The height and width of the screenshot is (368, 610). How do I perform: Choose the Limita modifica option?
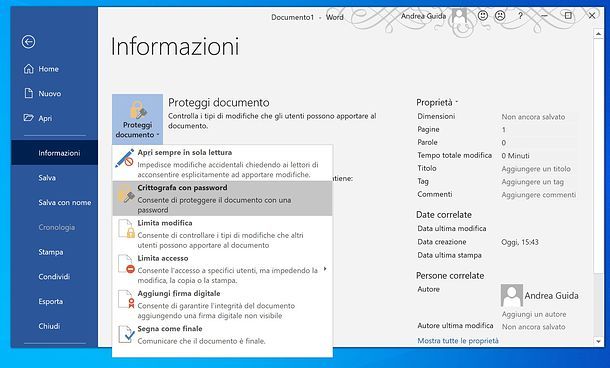[x=222, y=233]
